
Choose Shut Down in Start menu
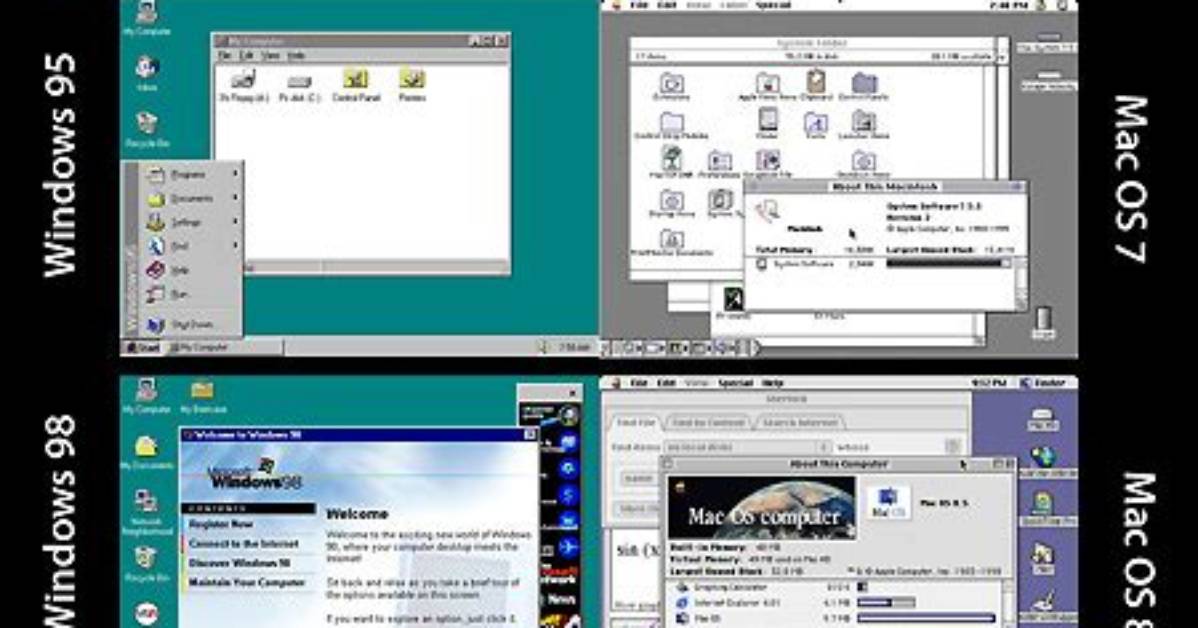click(192, 325)
